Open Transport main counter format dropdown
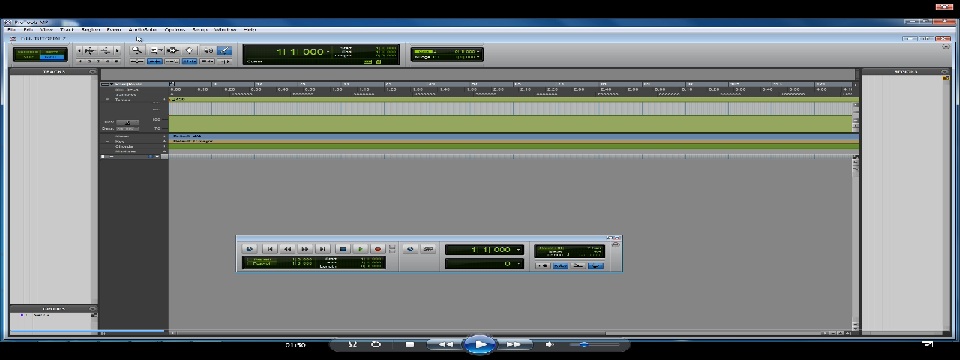The height and width of the screenshot is (360, 960). [519, 250]
